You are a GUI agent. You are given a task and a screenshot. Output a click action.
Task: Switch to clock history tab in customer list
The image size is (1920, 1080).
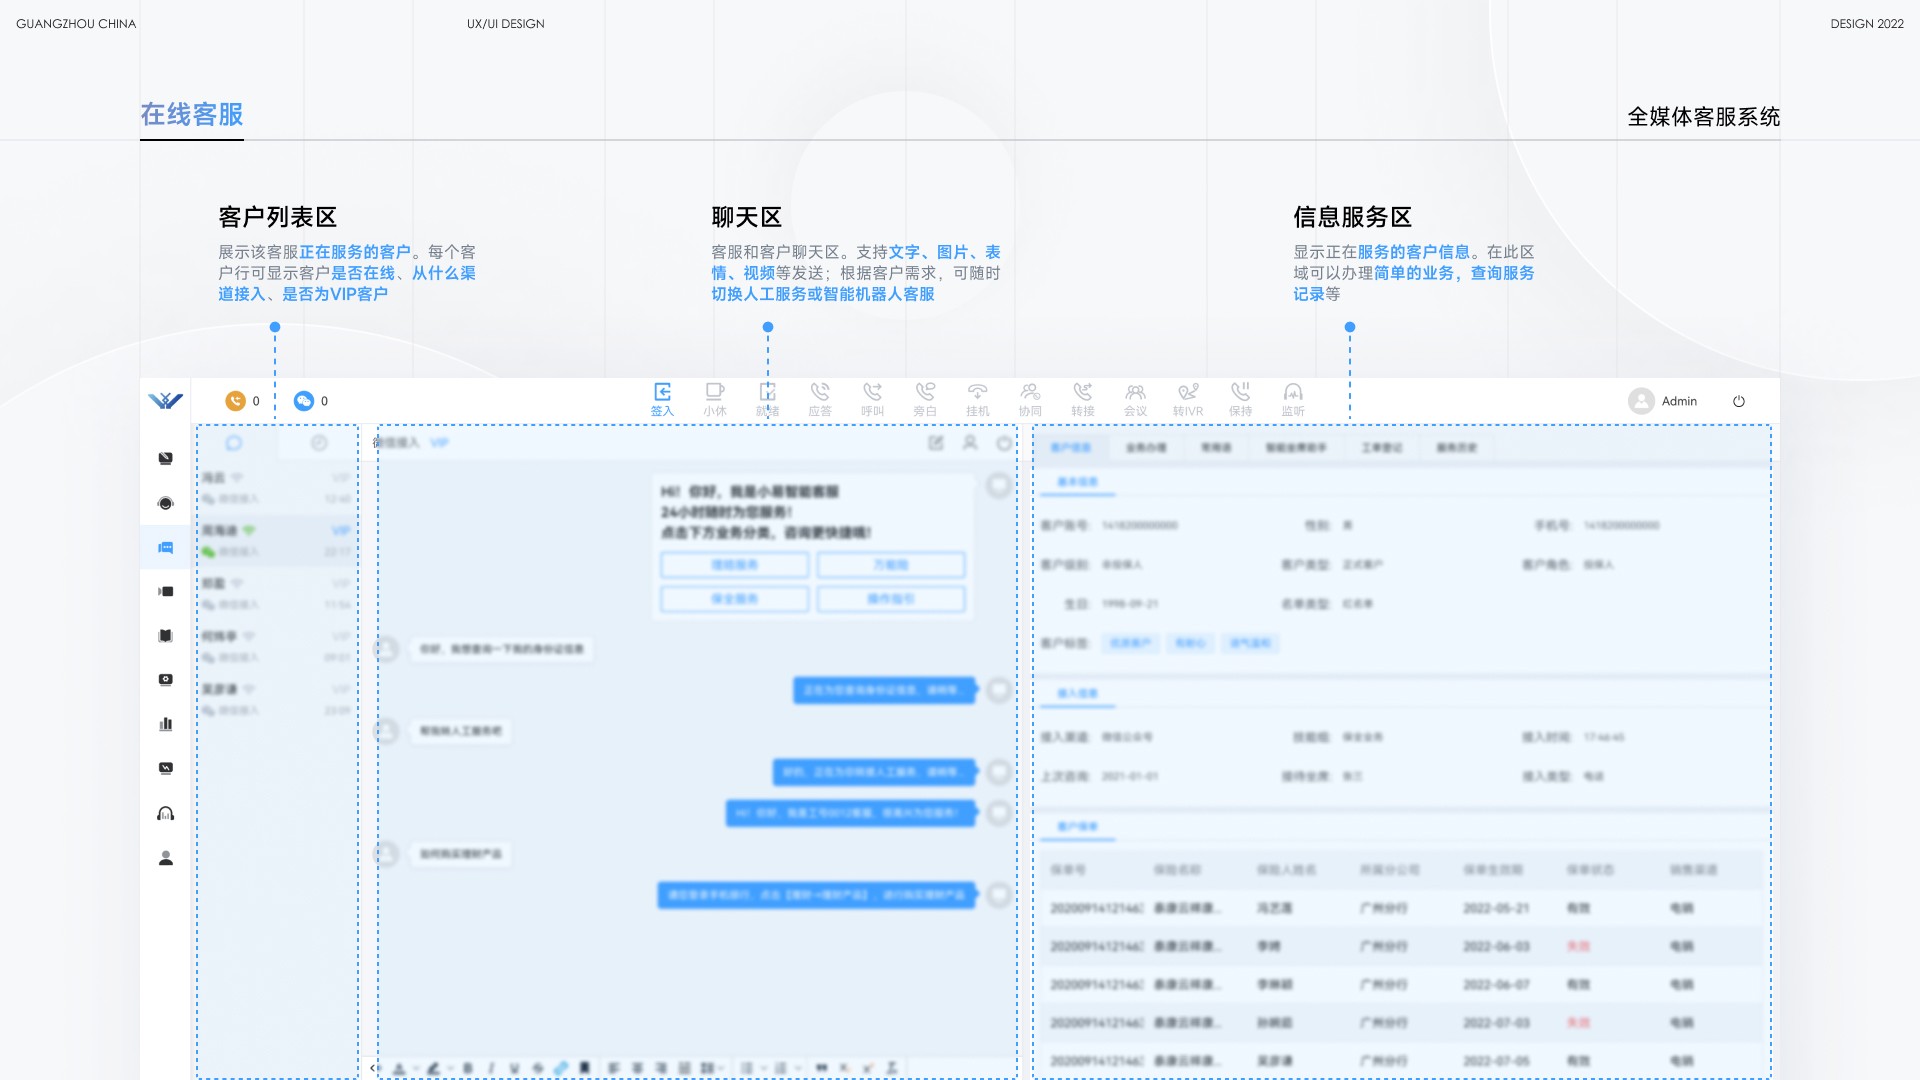(319, 443)
